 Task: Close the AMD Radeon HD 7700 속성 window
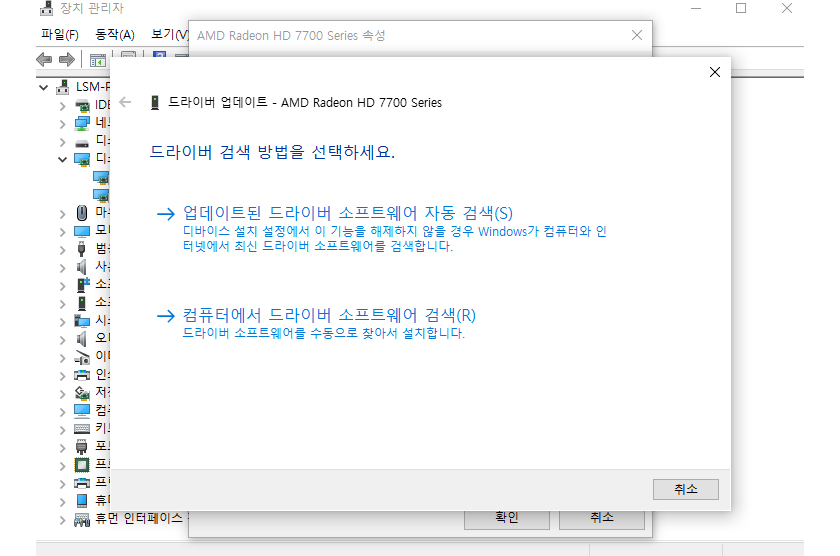point(637,35)
